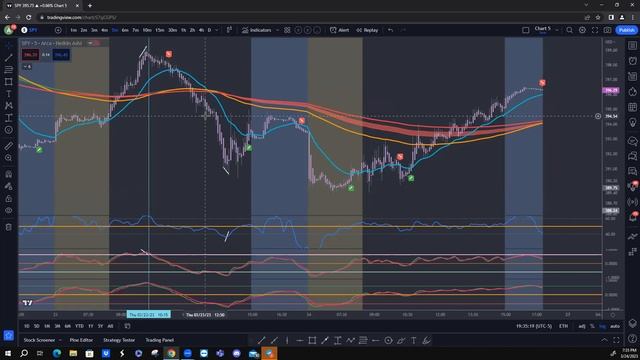Screen dimensions: 640x360
Task: Open the chart snapshot camera
Action: click(x=607, y=30)
